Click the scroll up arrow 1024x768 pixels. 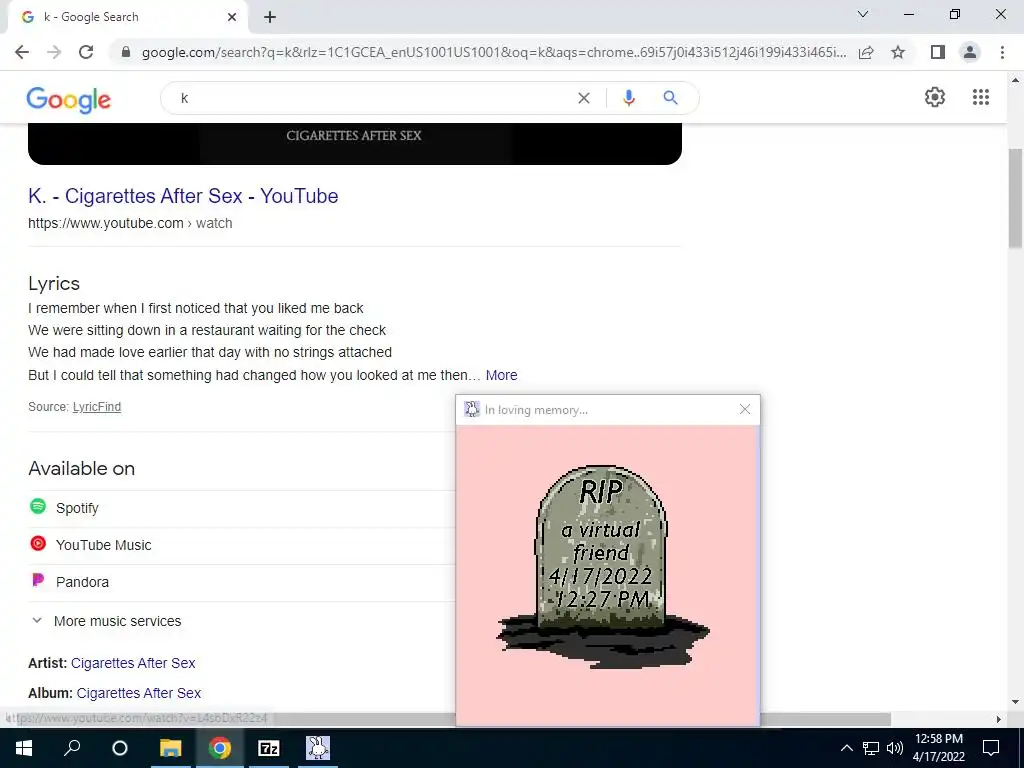click(x=1015, y=80)
